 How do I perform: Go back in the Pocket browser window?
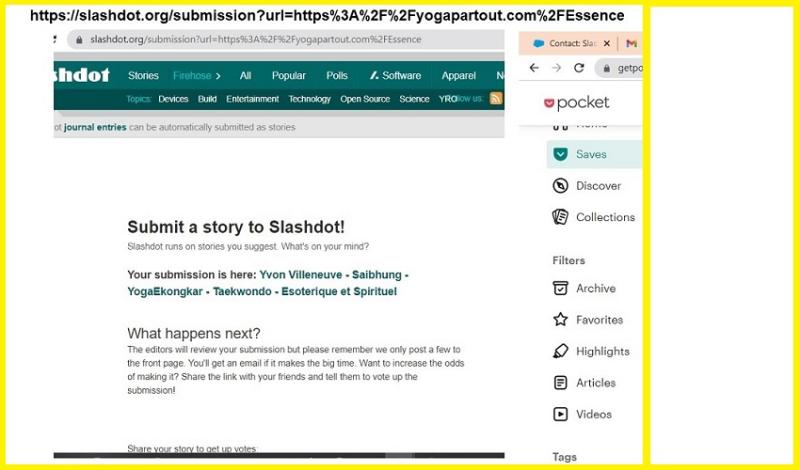click(x=533, y=68)
